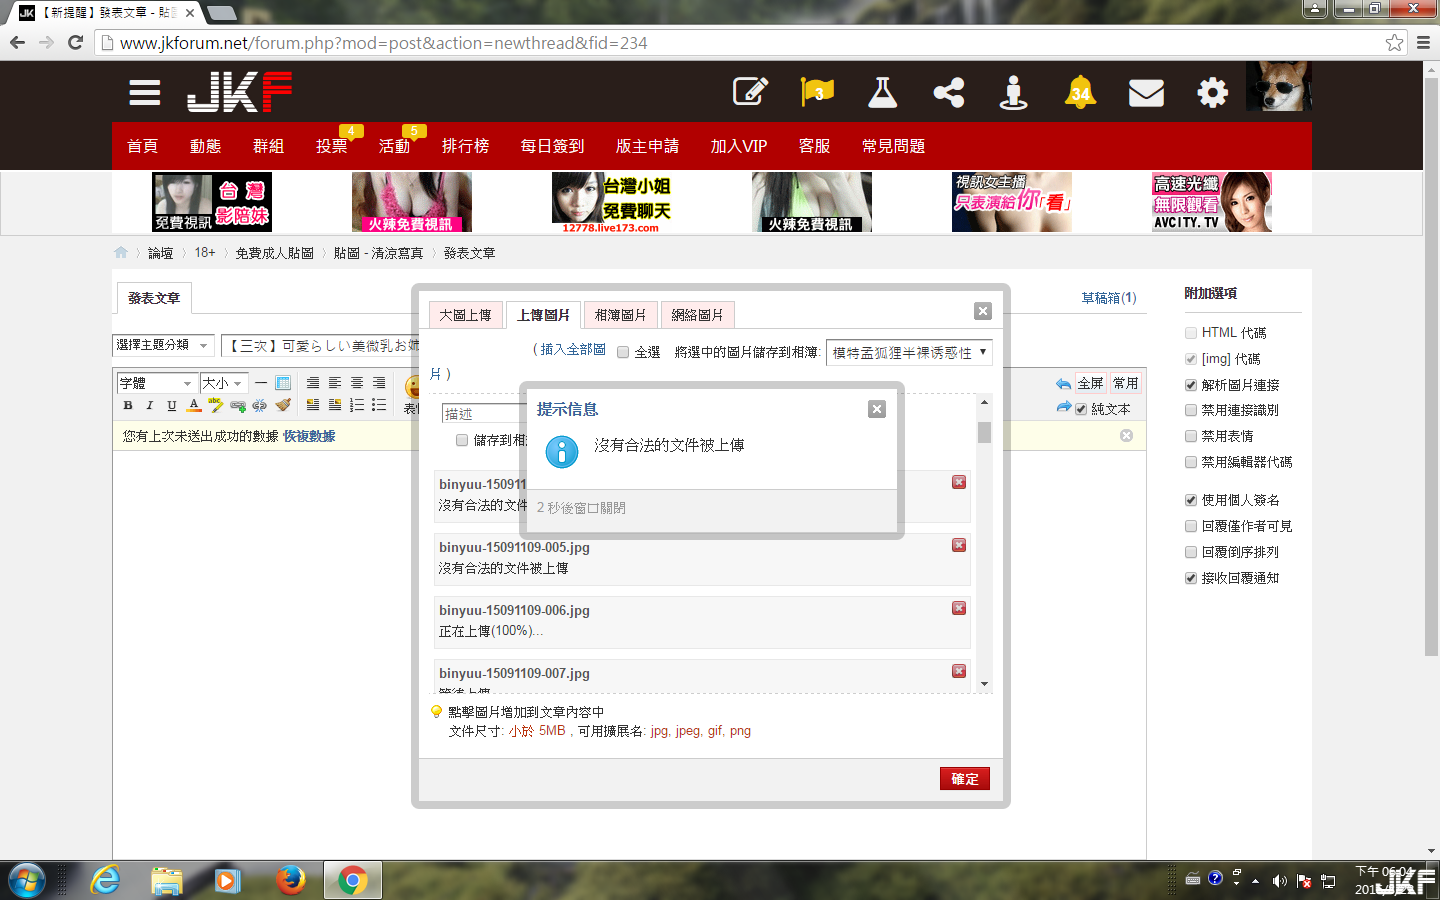Image resolution: width=1440 pixels, height=900 pixels.
Task: Open the album selection dropdown in the dialog
Action: pos(909,352)
